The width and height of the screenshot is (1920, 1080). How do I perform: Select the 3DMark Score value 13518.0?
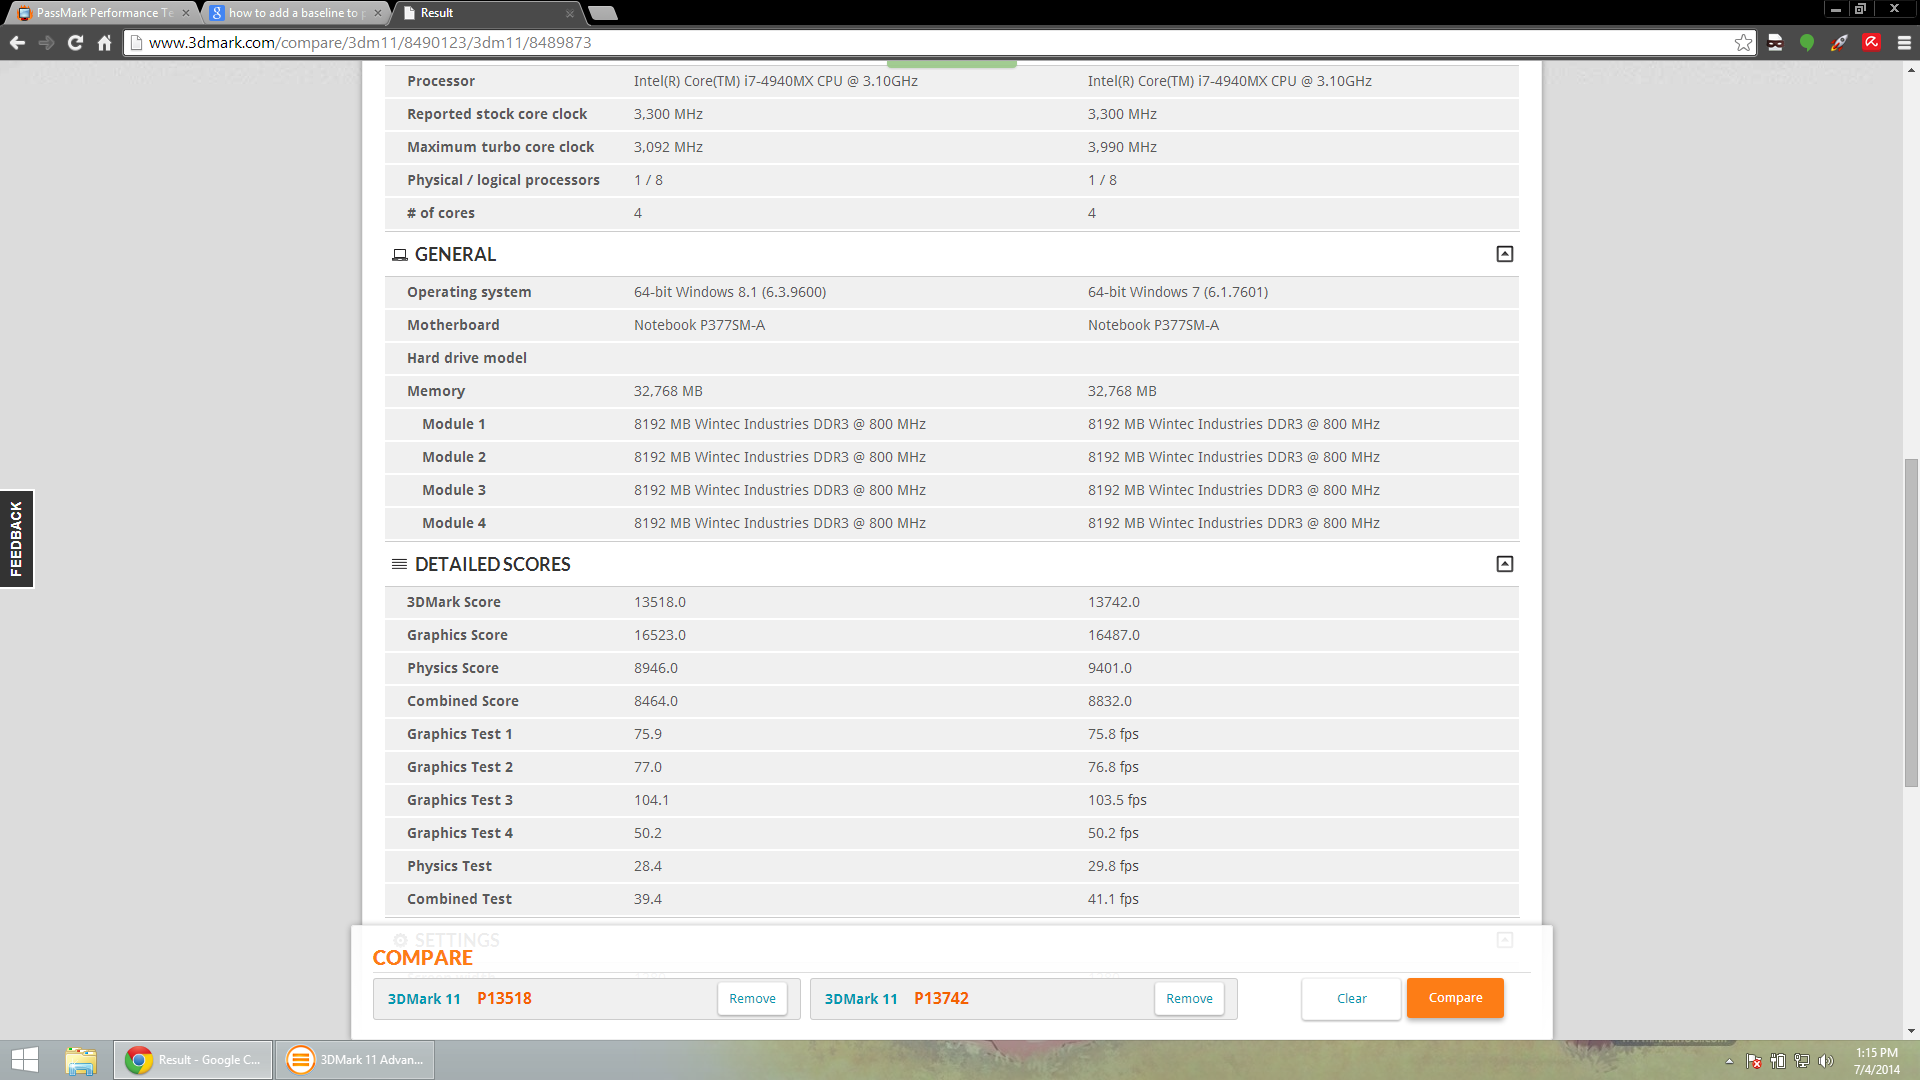pos(660,602)
